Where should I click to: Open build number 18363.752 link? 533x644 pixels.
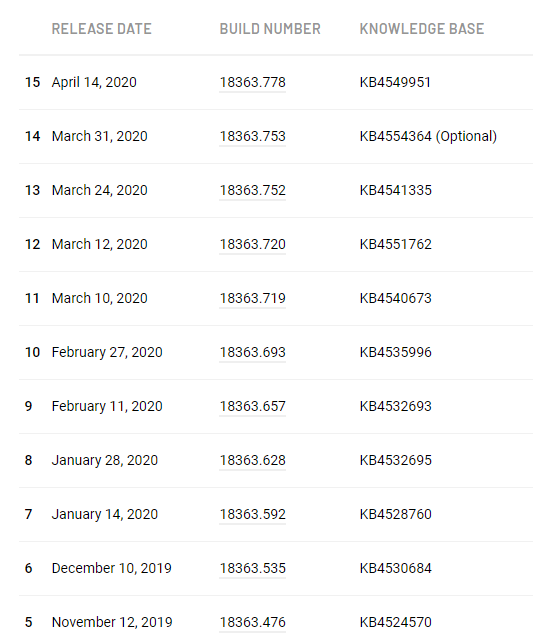[253, 190]
